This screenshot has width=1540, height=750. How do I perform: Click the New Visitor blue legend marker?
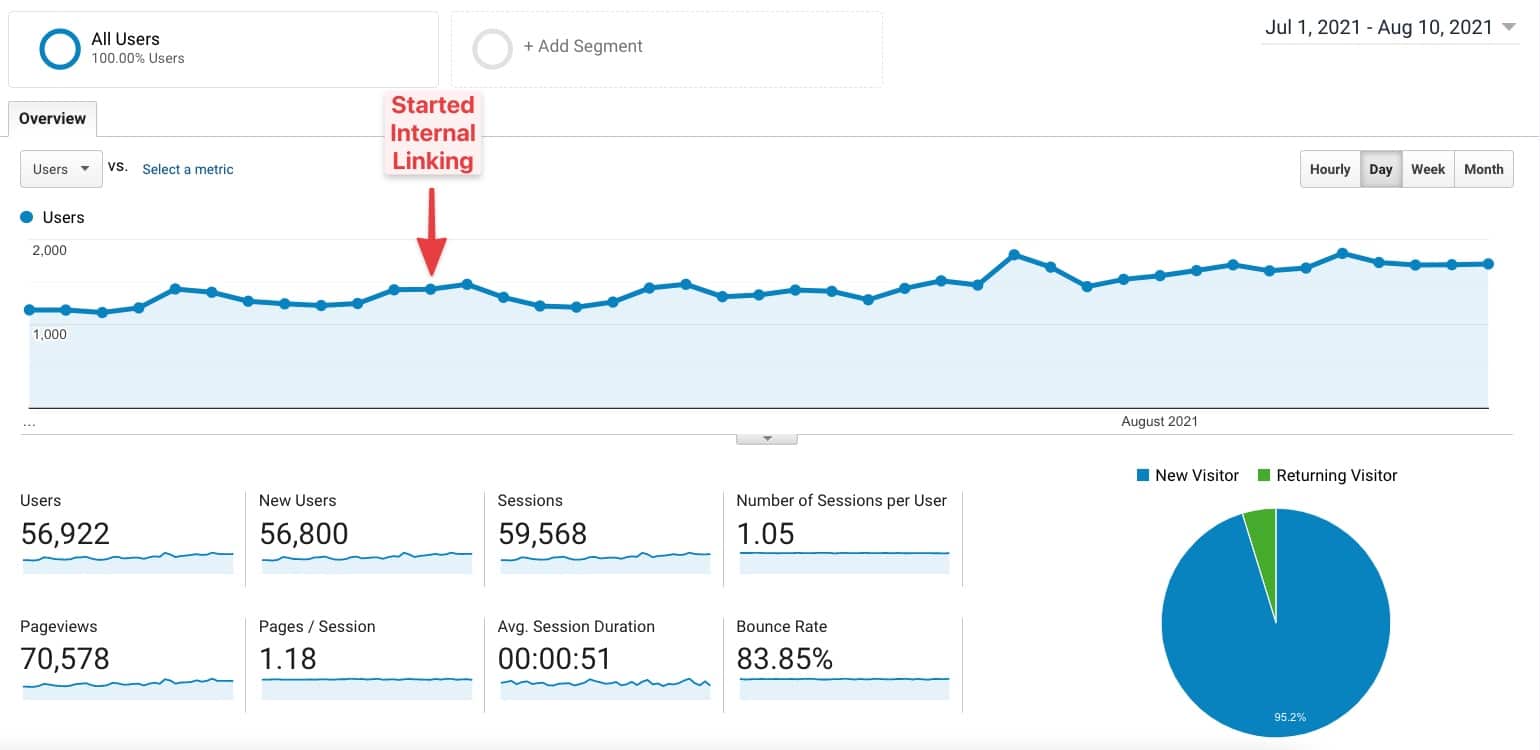[1145, 475]
